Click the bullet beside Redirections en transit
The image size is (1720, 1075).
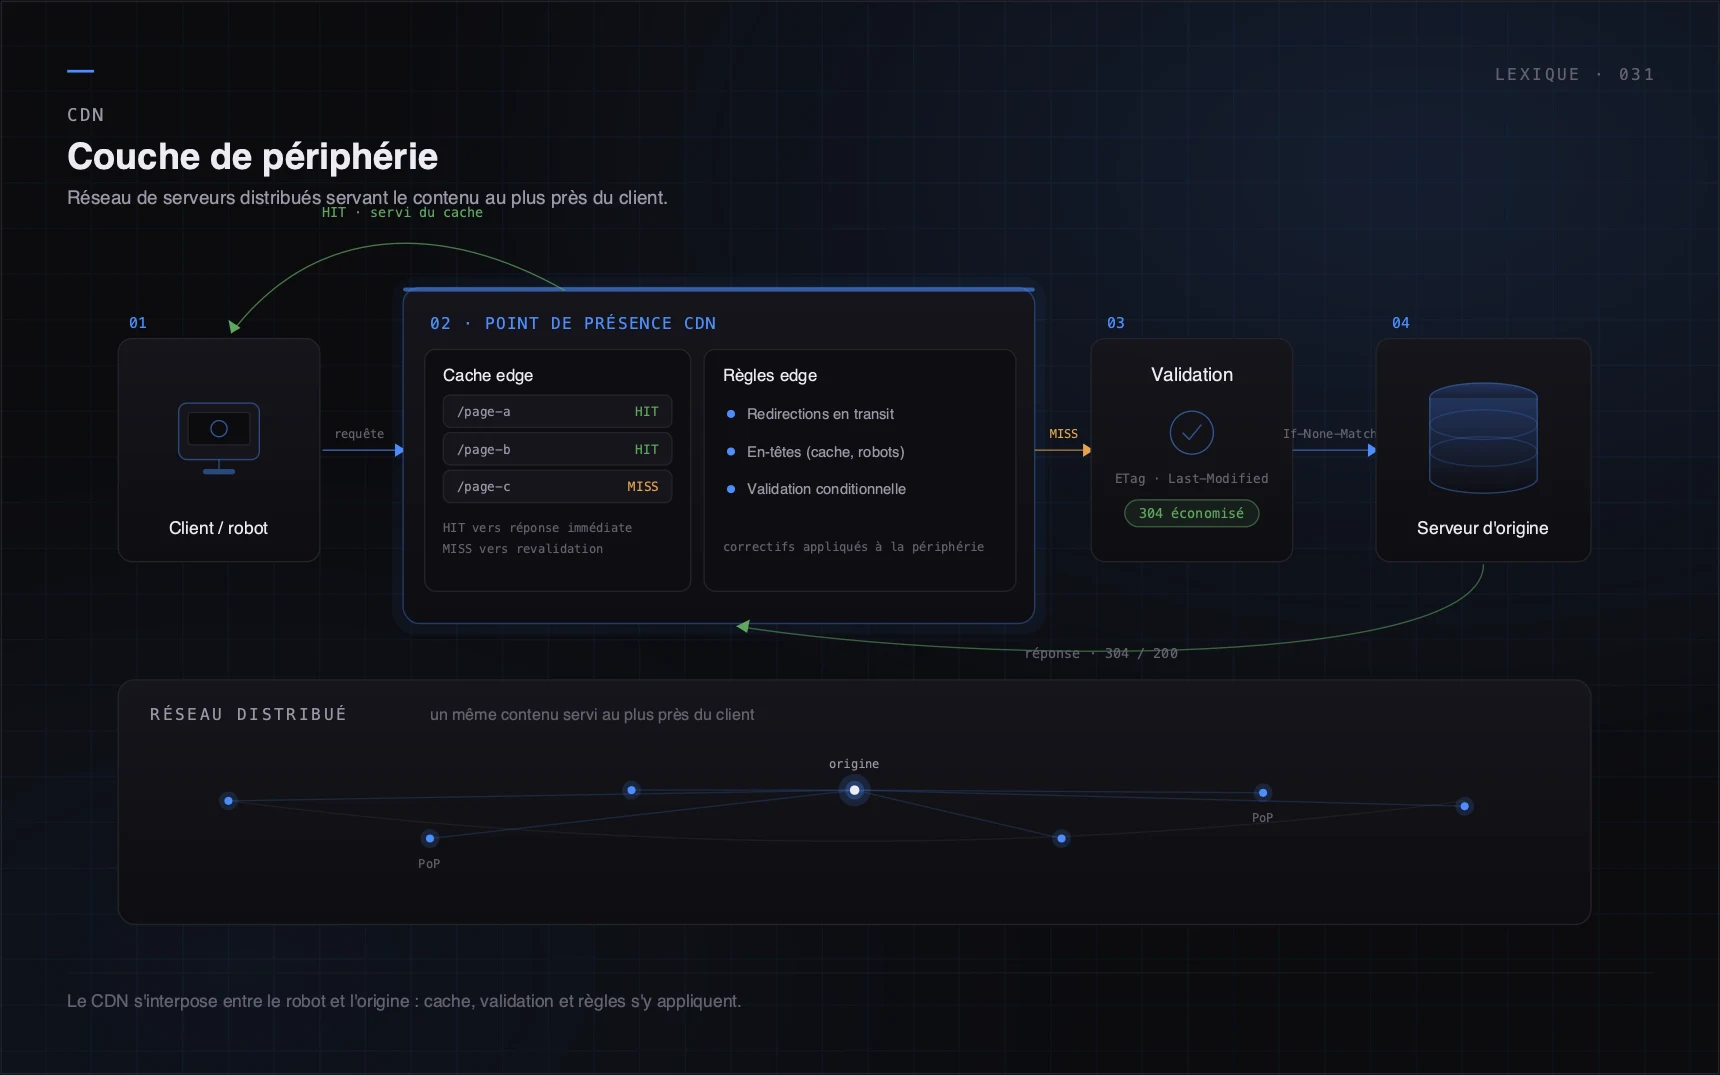pyautogui.click(x=731, y=414)
